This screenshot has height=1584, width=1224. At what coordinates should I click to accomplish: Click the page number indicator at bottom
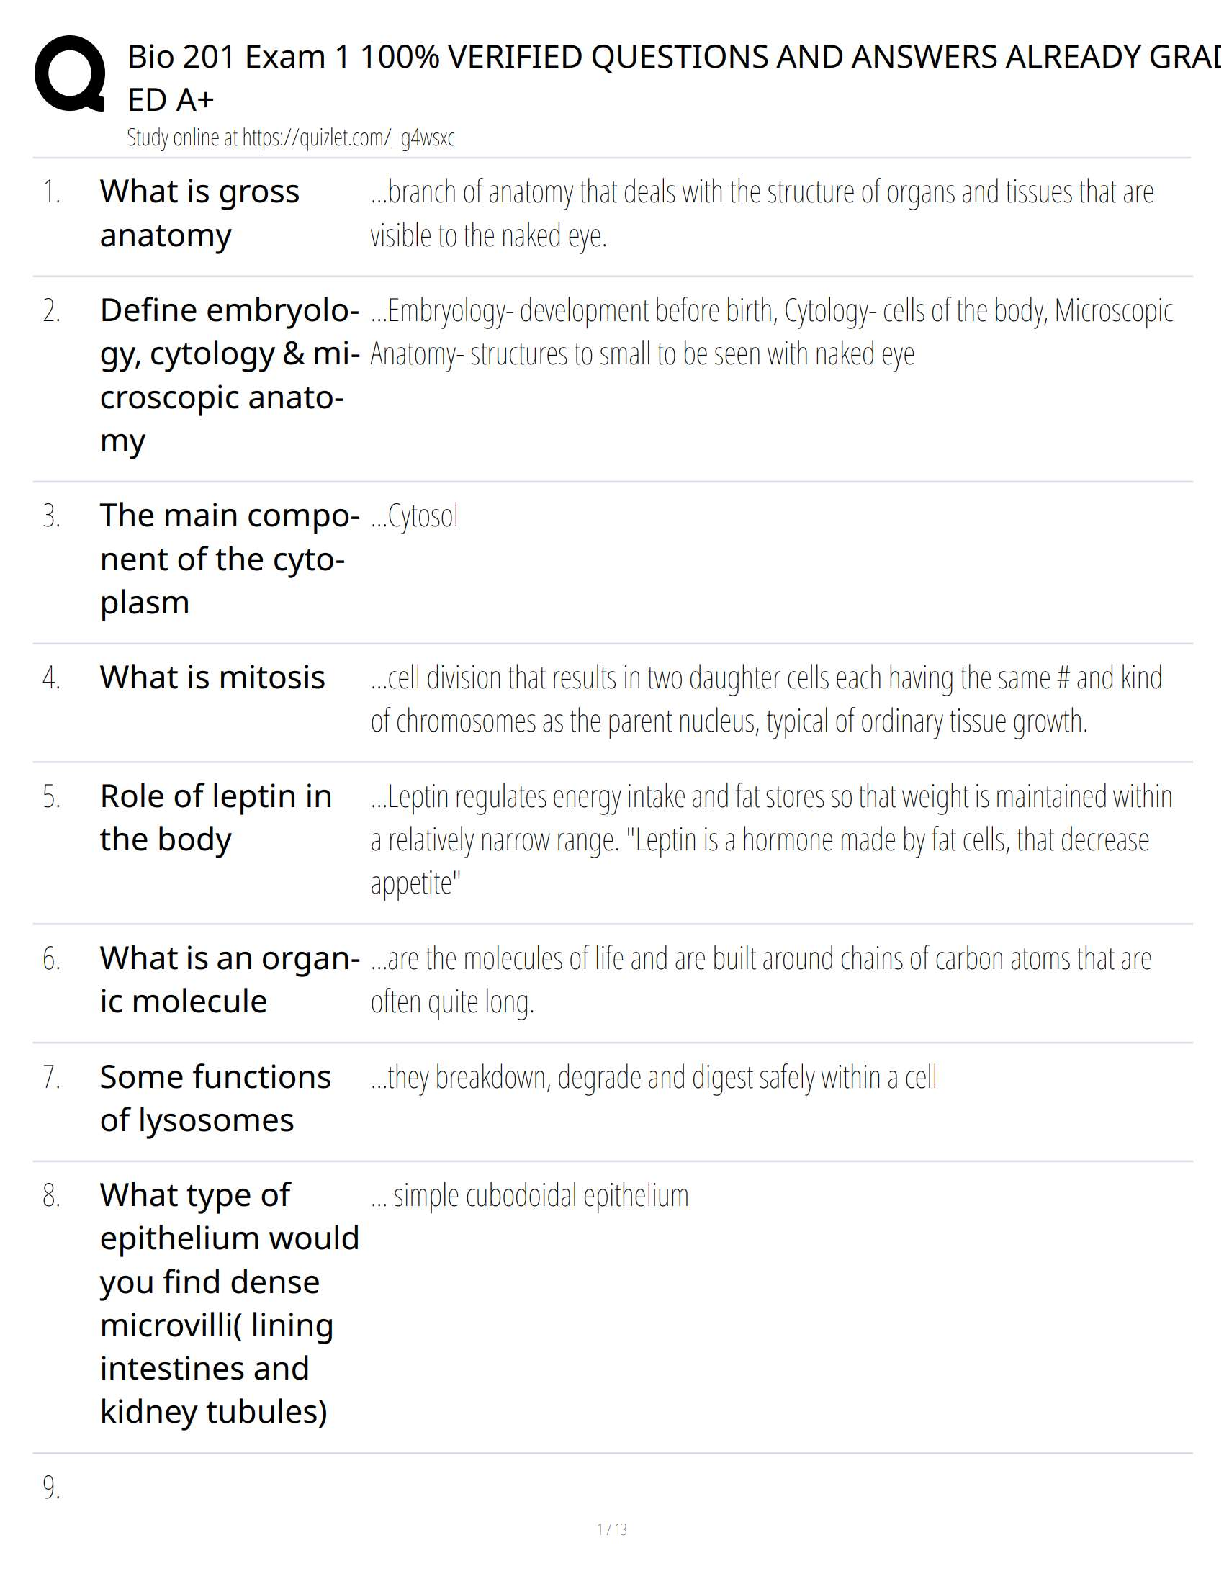[611, 1529]
